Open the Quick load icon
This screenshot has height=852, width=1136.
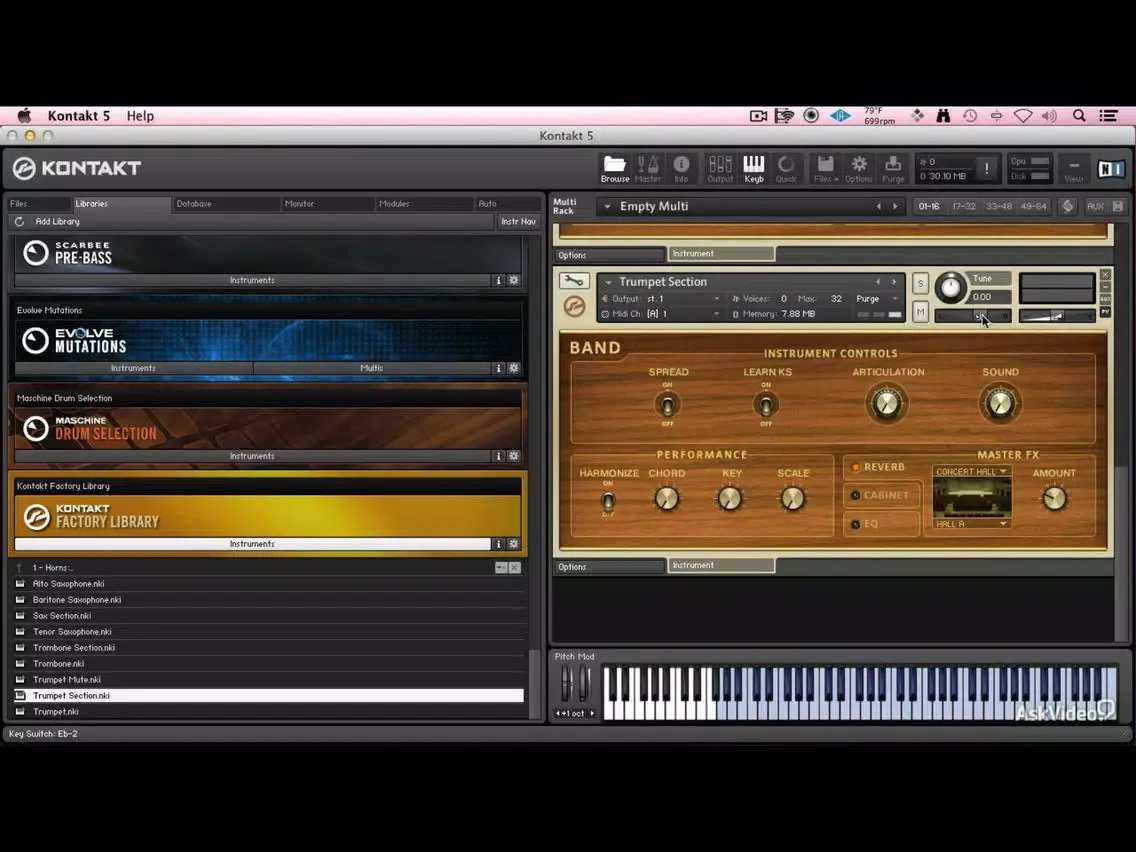point(786,169)
